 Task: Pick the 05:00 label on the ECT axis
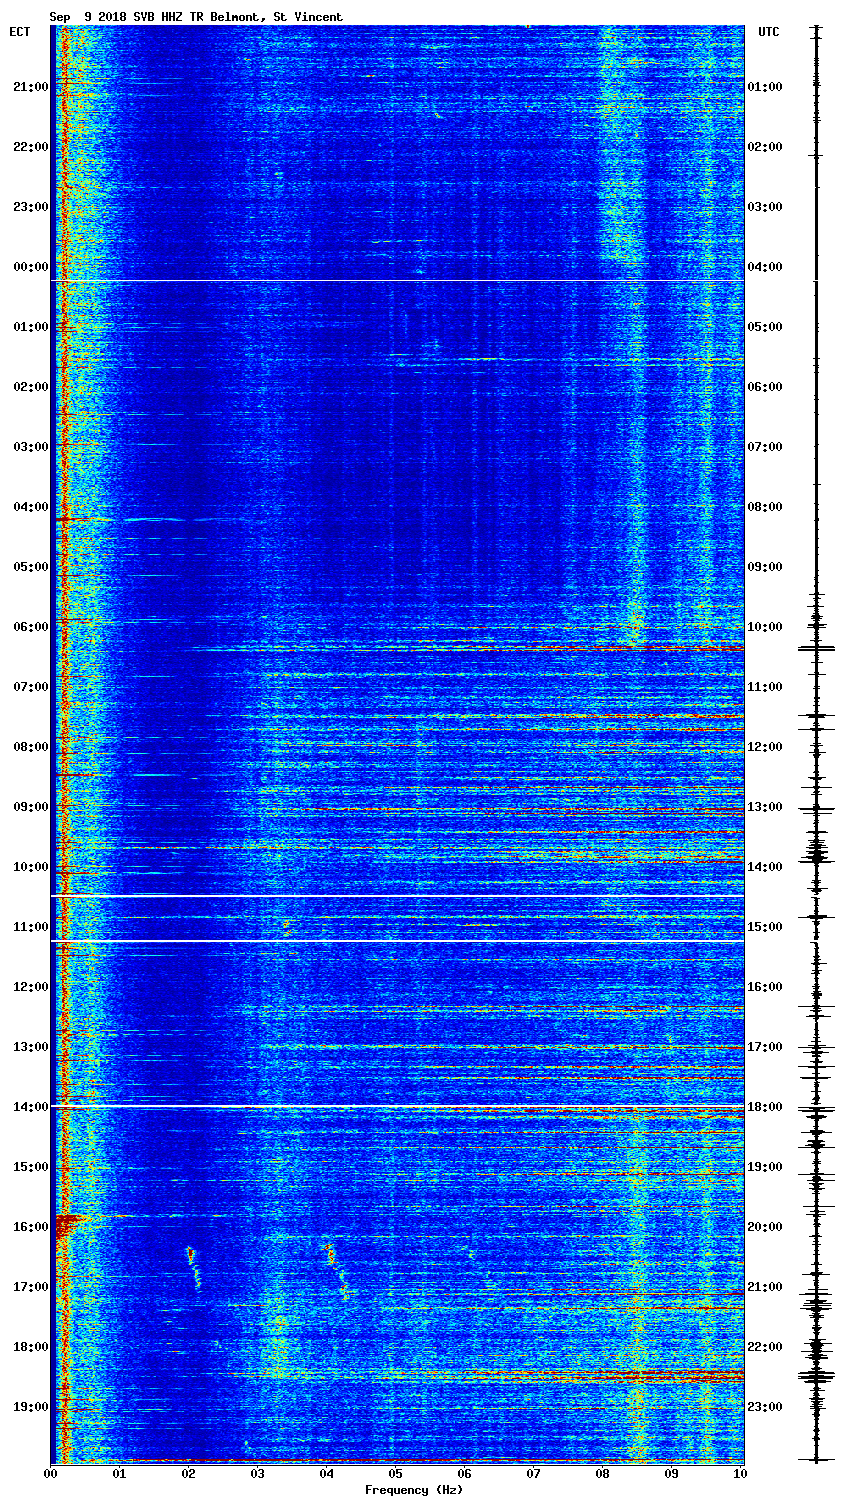point(29,567)
